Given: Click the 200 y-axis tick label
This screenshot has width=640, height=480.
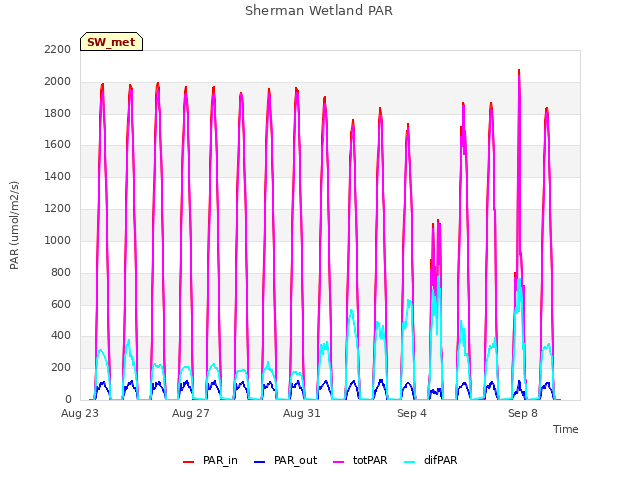Looking at the screenshot, I should pyautogui.click(x=61, y=367).
